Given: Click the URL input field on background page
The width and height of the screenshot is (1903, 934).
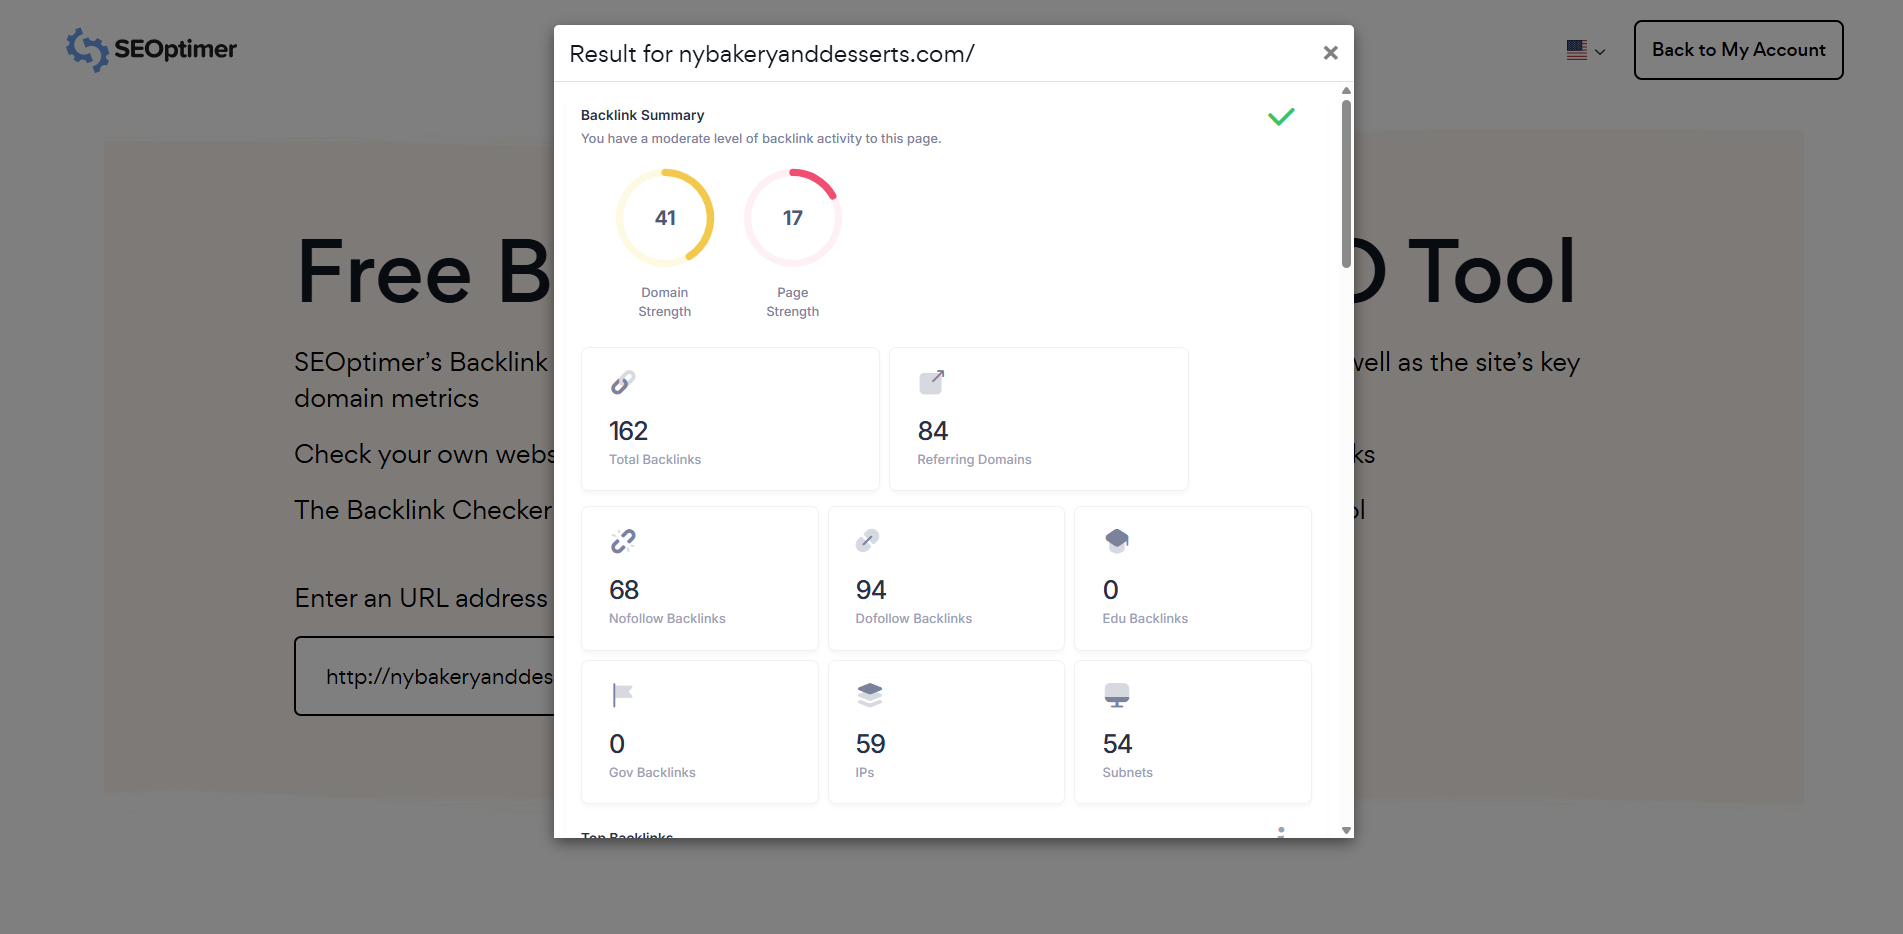Looking at the screenshot, I should (x=425, y=676).
